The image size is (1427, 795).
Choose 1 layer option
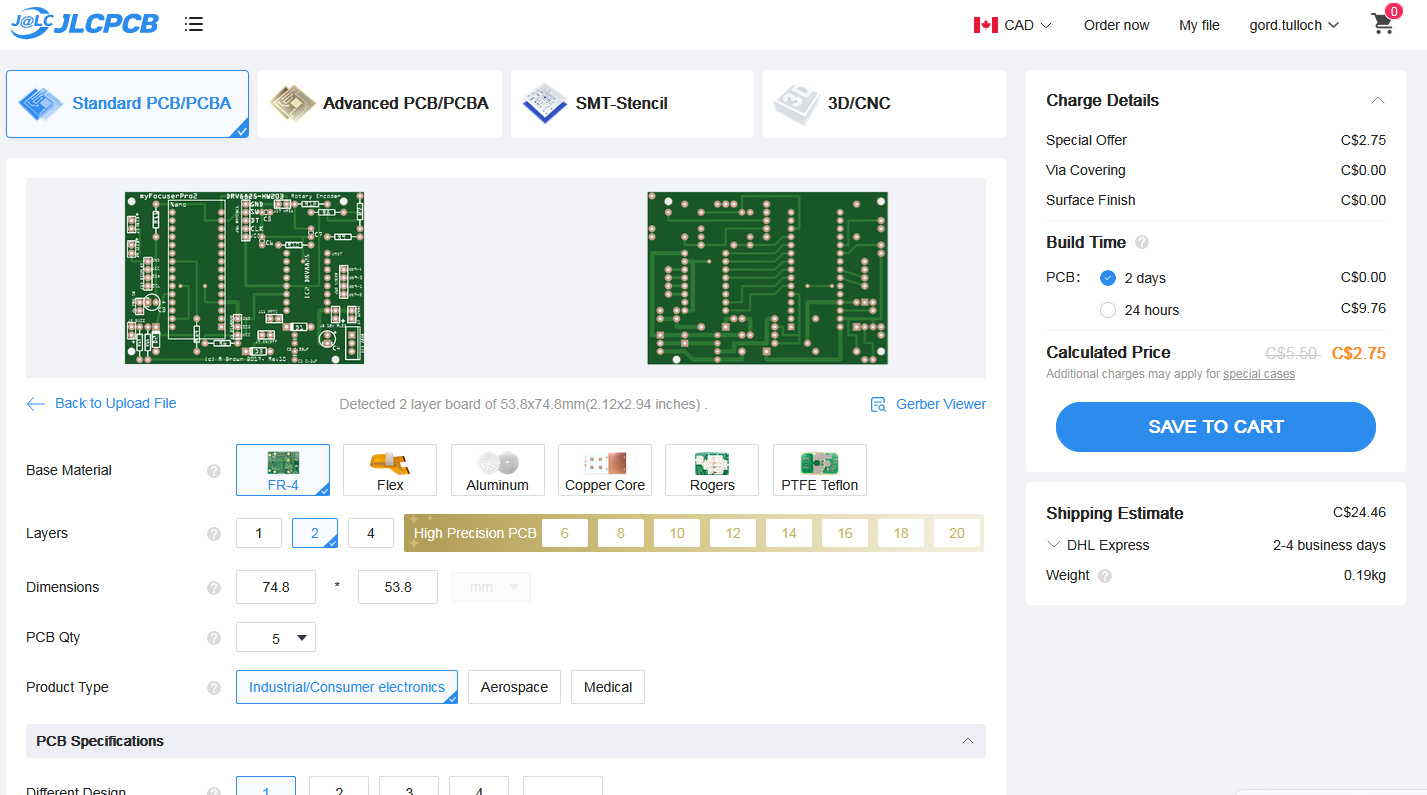259,533
